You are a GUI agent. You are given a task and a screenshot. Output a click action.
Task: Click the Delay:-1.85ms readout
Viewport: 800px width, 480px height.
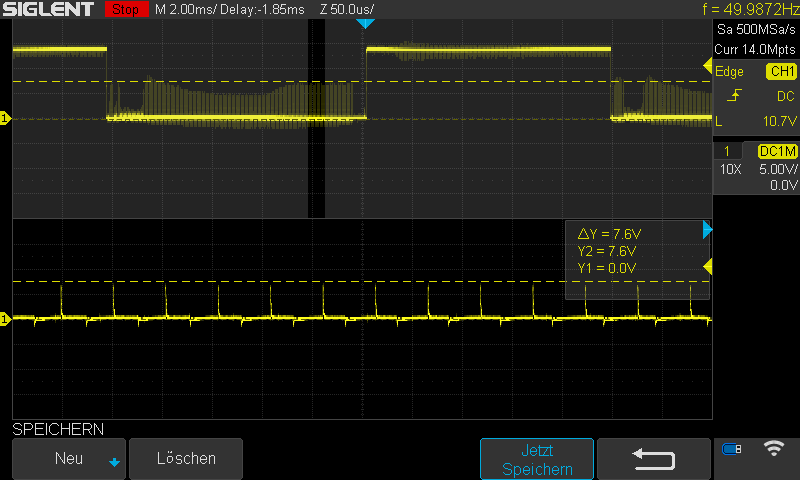263,9
